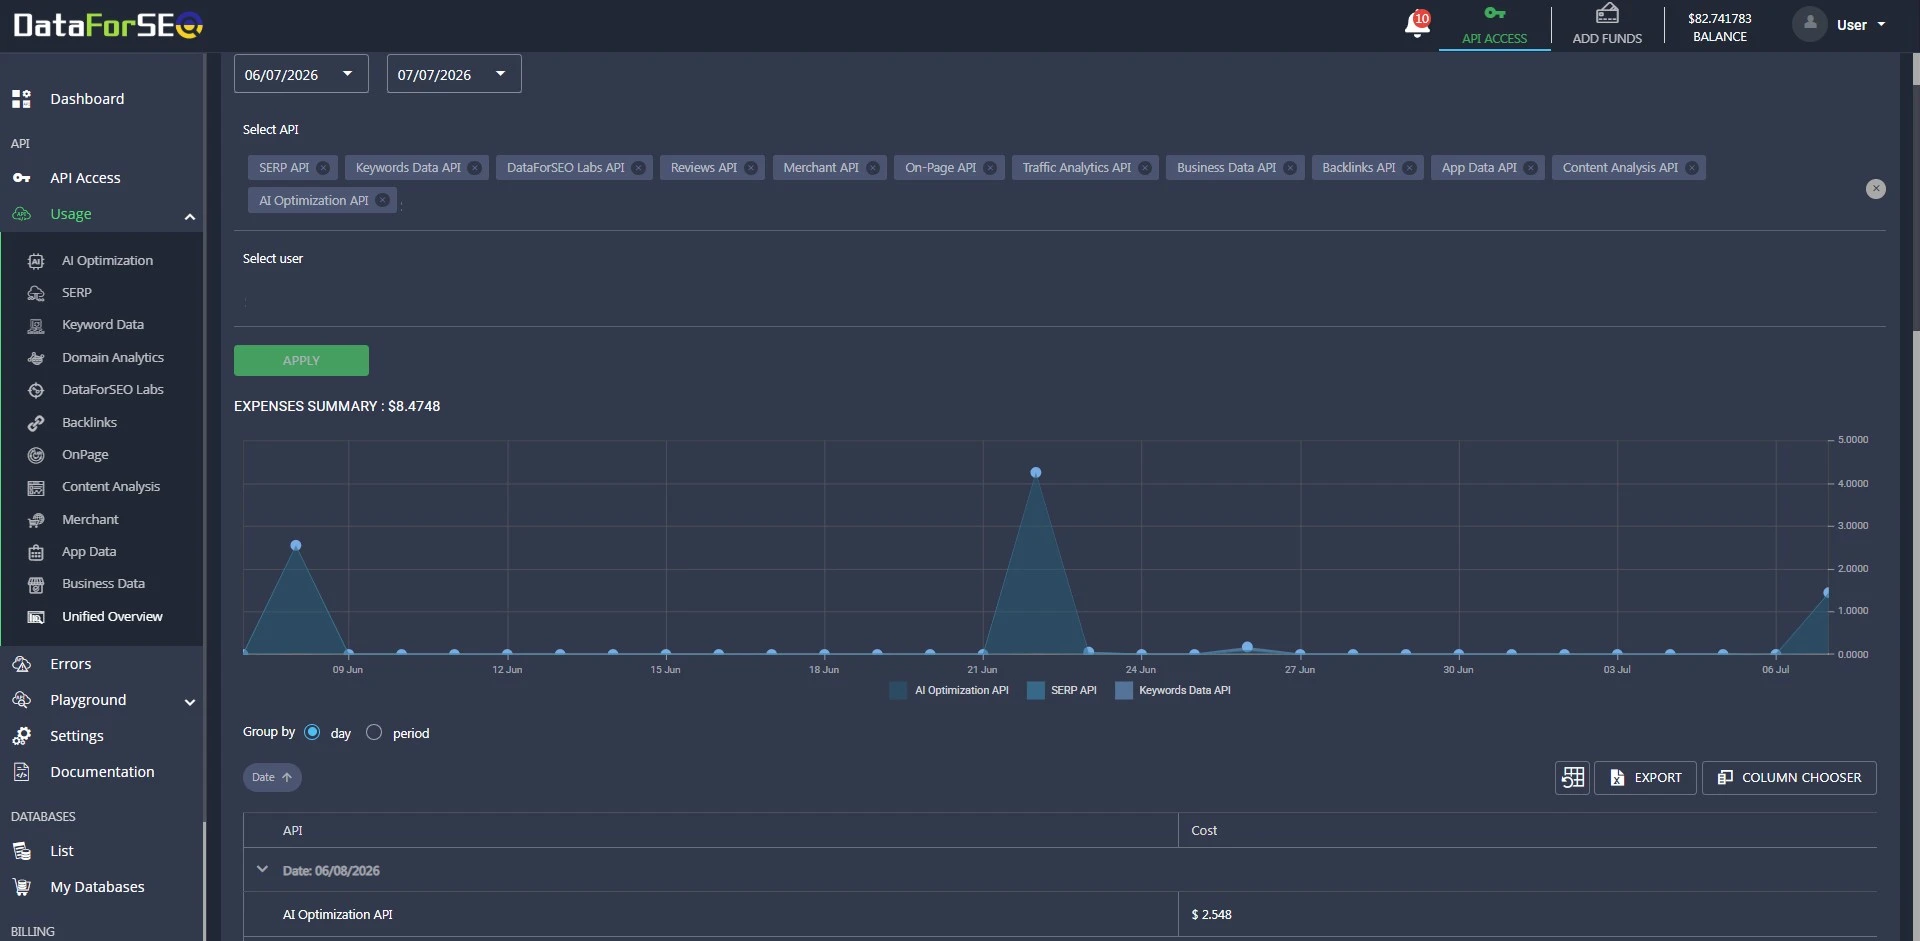The width and height of the screenshot is (1920, 941).
Task: Click the DataForSEO logo
Action: [x=108, y=25]
